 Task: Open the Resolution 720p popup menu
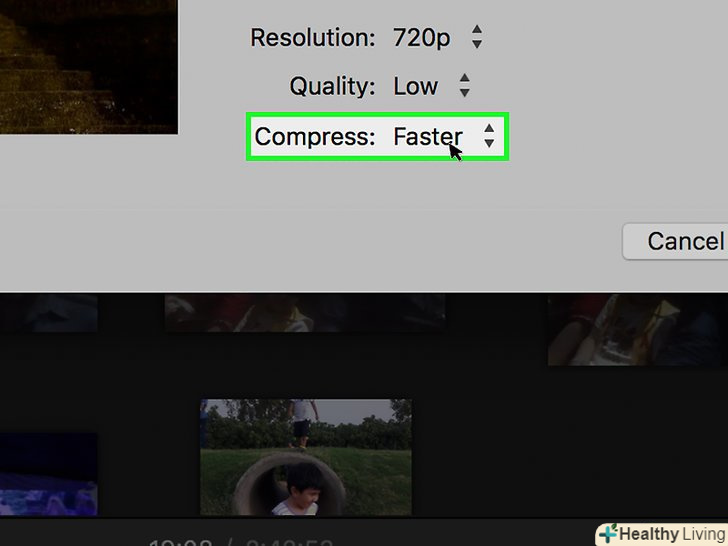tap(437, 37)
